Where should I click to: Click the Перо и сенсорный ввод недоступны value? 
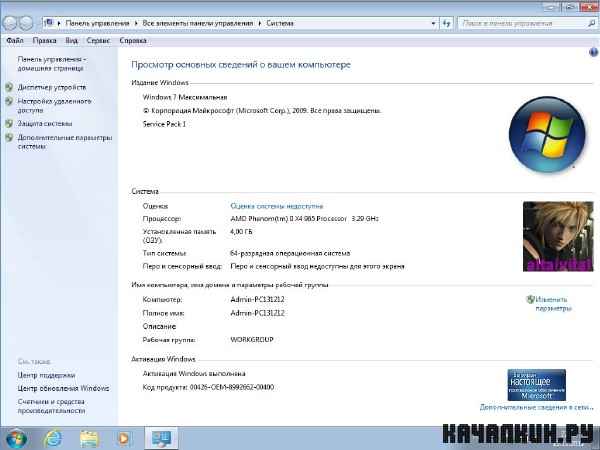(x=317, y=266)
